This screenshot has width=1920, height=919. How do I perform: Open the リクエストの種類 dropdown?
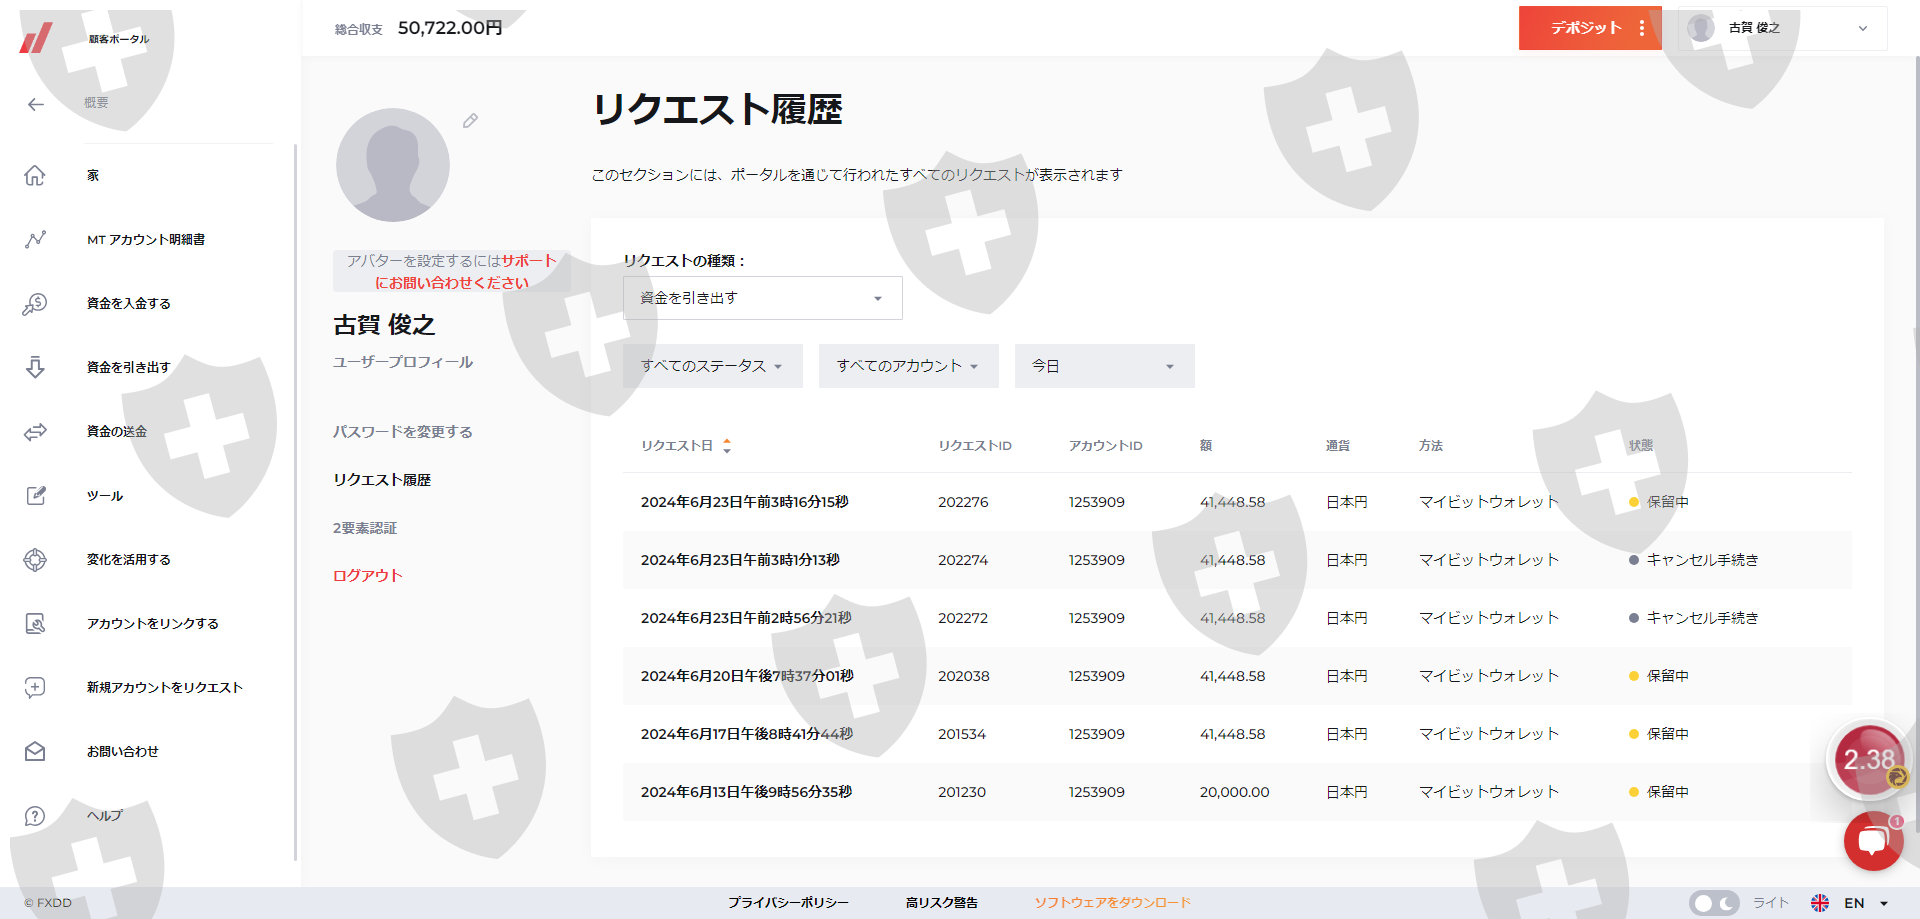pyautogui.click(x=762, y=298)
